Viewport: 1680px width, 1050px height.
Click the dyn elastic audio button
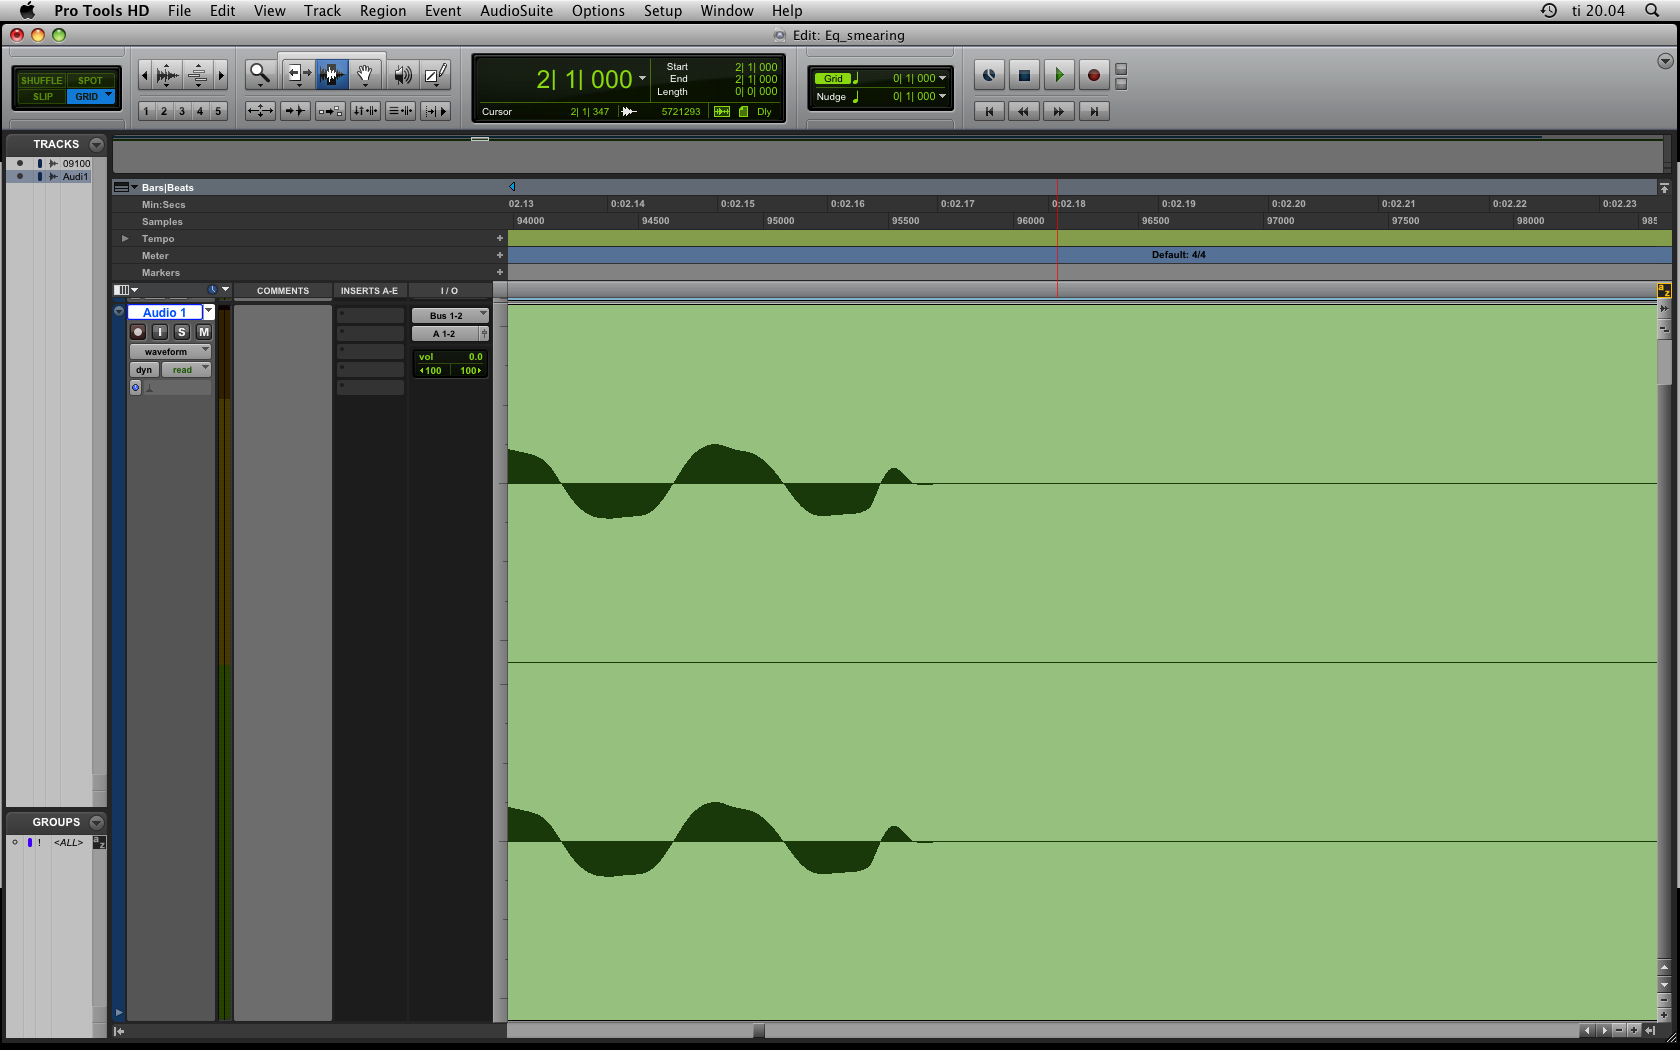144,369
